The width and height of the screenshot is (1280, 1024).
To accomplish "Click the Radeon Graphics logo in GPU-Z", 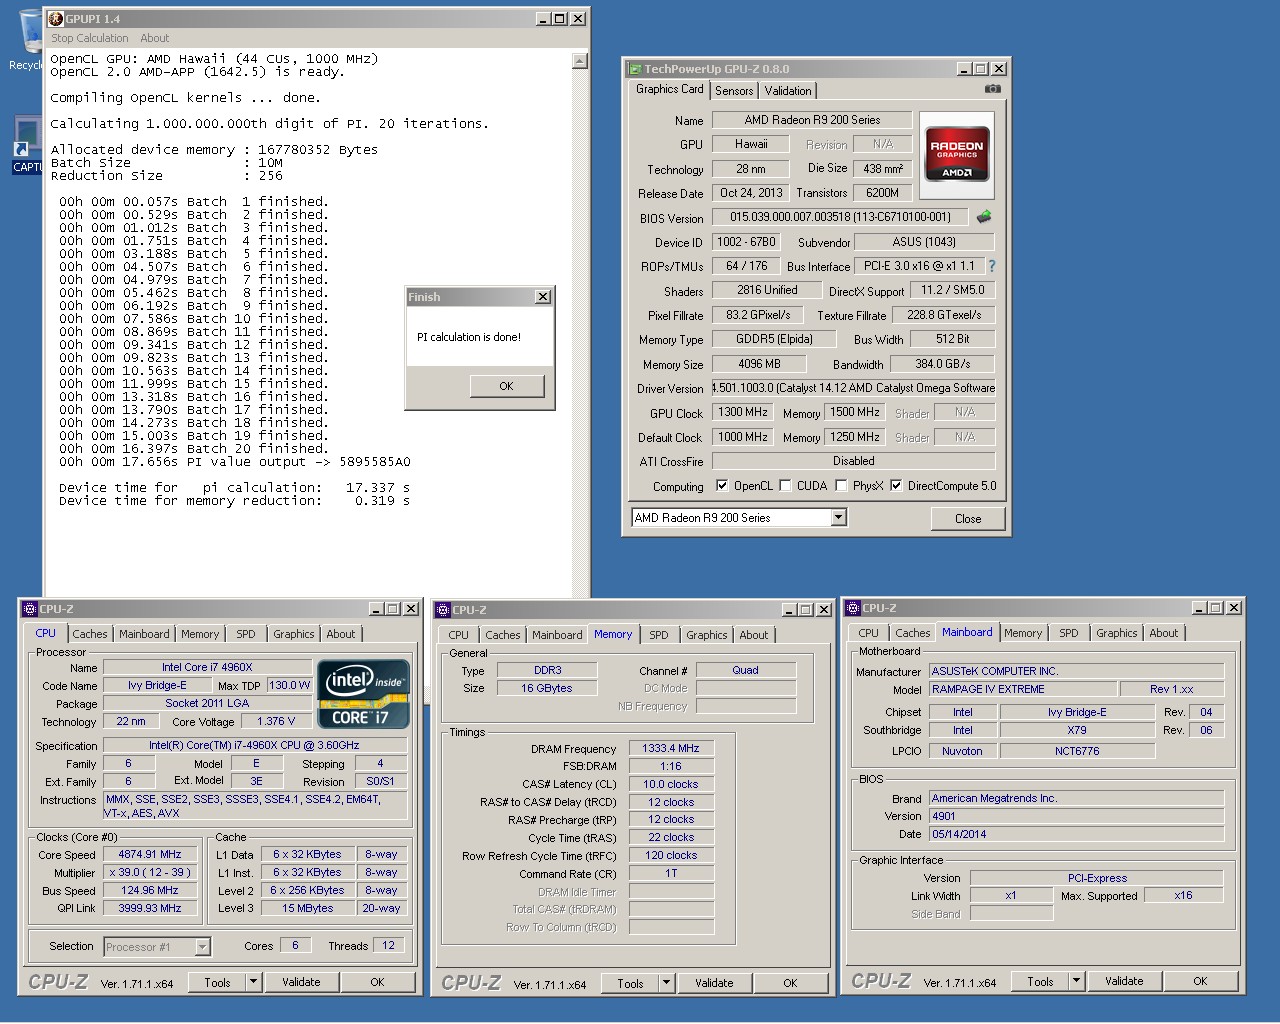I will (x=957, y=154).
